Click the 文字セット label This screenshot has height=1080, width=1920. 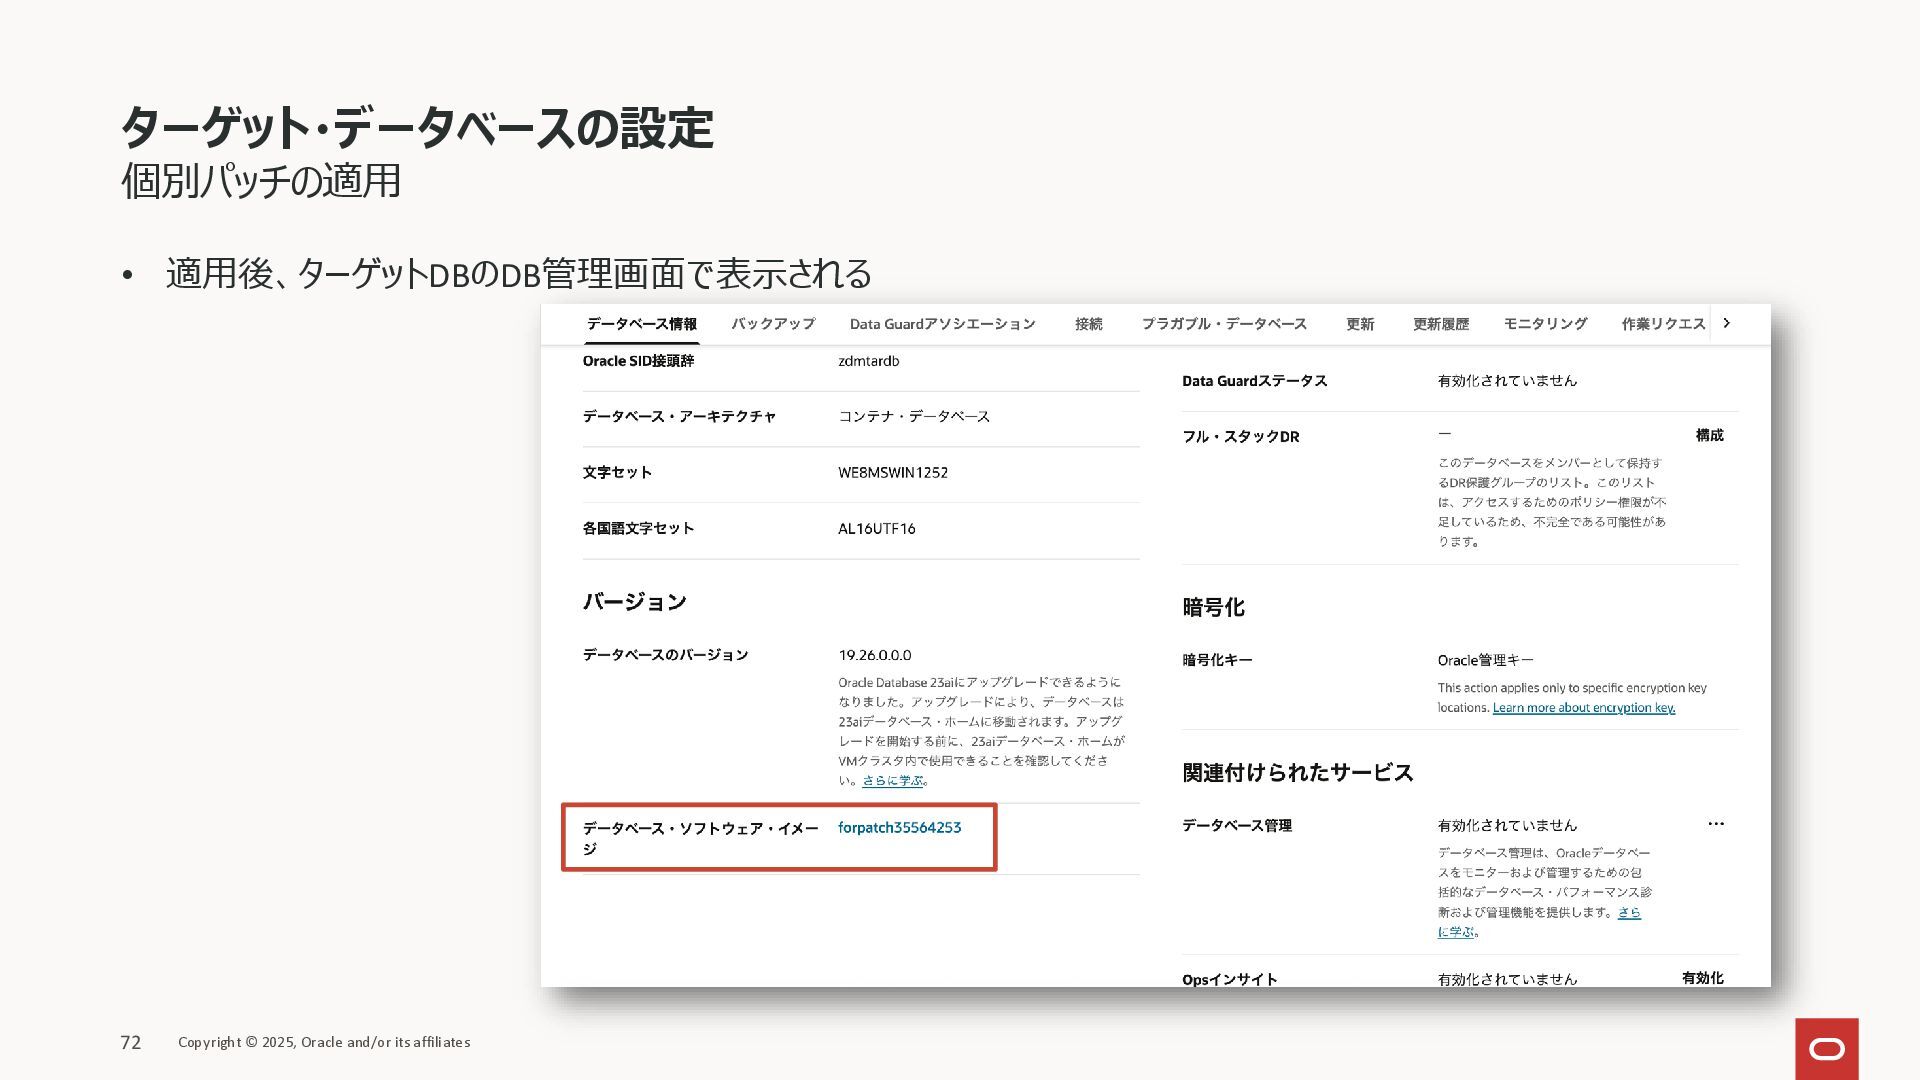click(617, 472)
